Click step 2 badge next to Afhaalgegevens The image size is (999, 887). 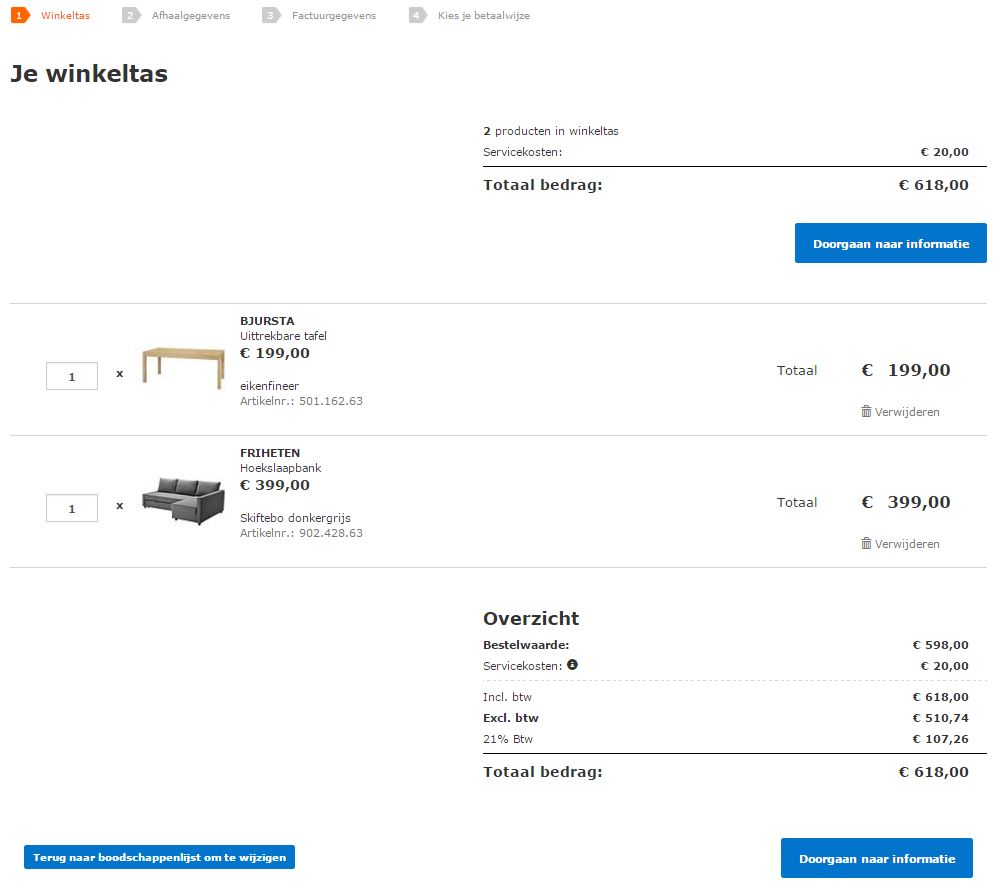pos(131,15)
